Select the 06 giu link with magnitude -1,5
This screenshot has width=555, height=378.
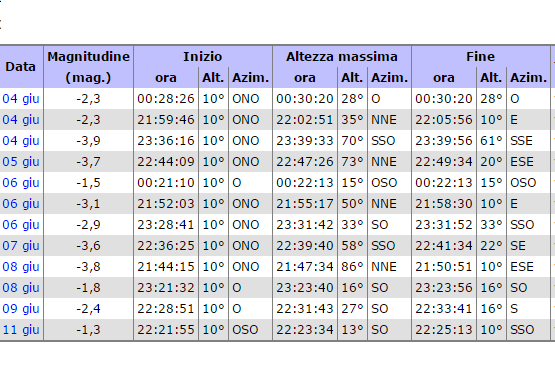click(21, 183)
